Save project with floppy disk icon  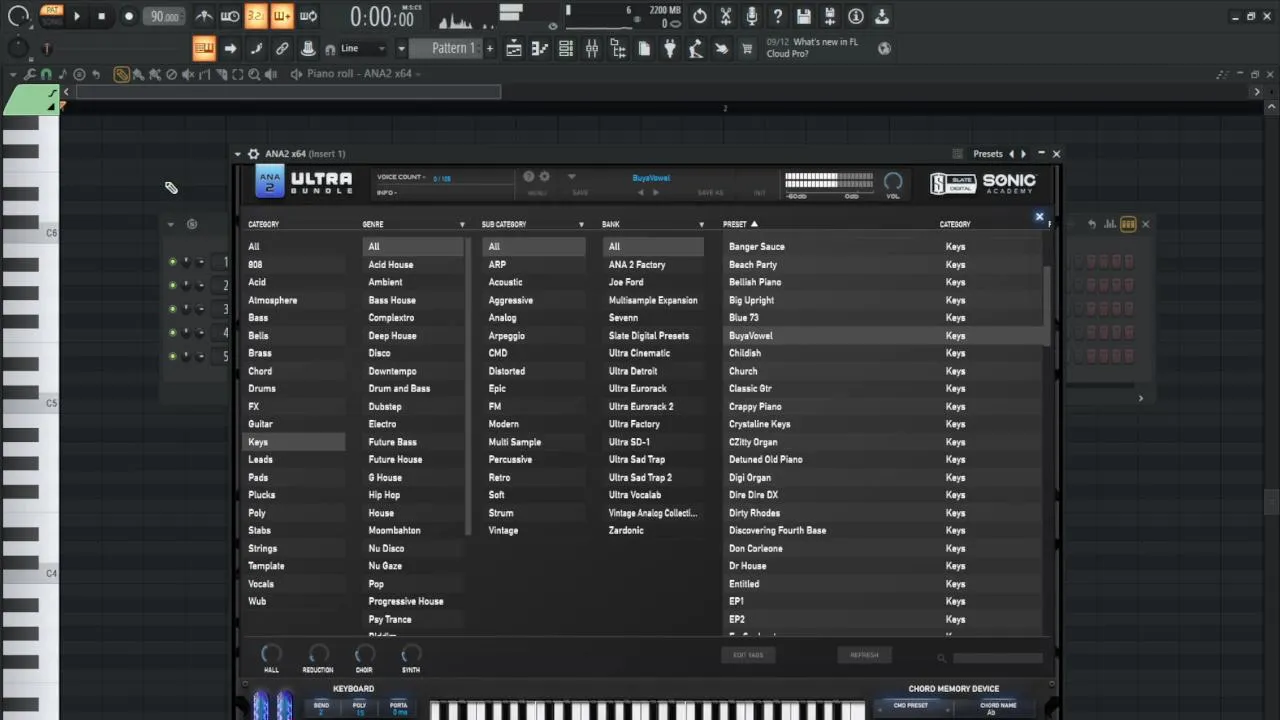click(804, 16)
